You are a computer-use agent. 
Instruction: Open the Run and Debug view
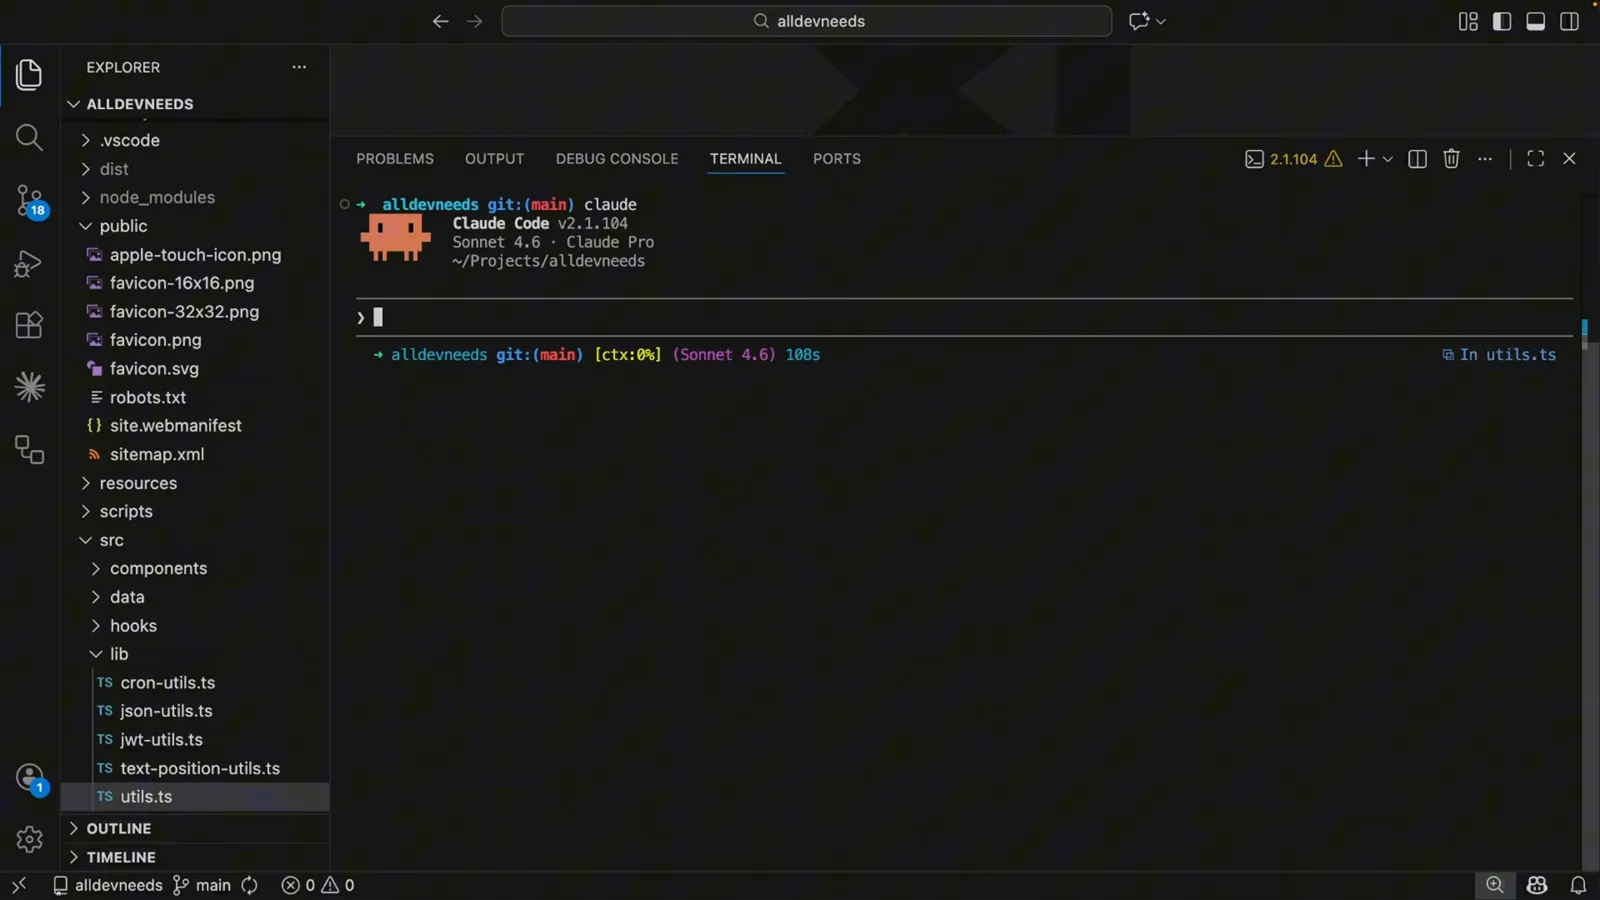(x=29, y=263)
